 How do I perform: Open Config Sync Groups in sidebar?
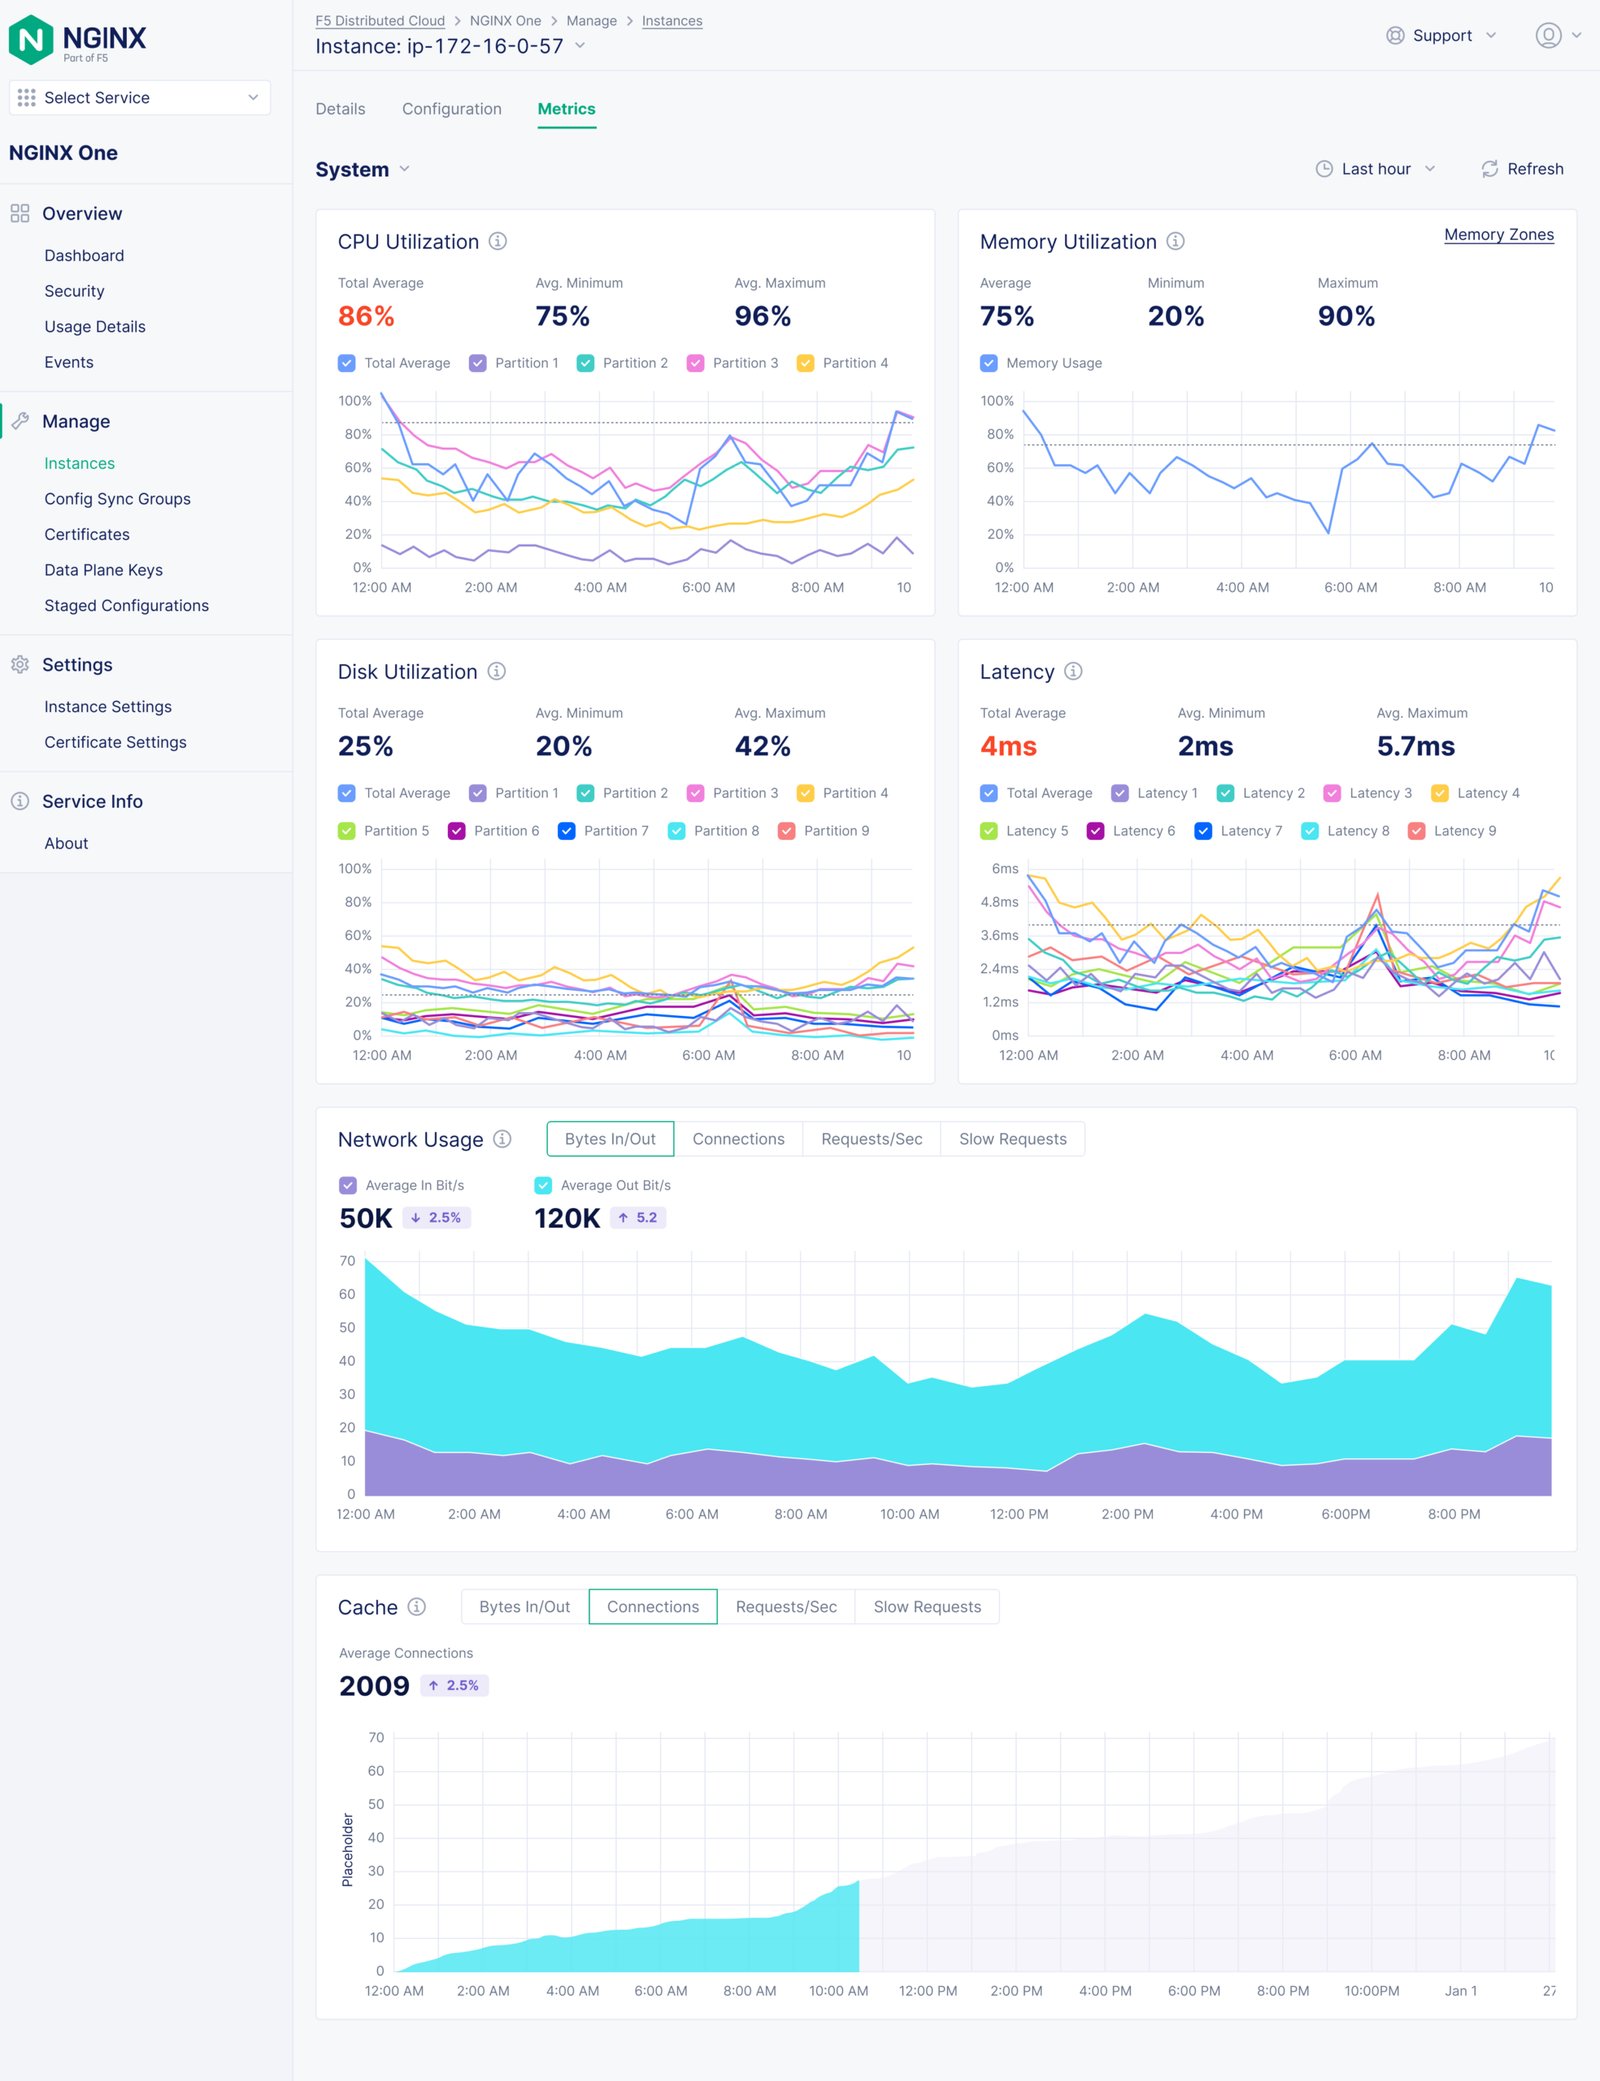[117, 499]
